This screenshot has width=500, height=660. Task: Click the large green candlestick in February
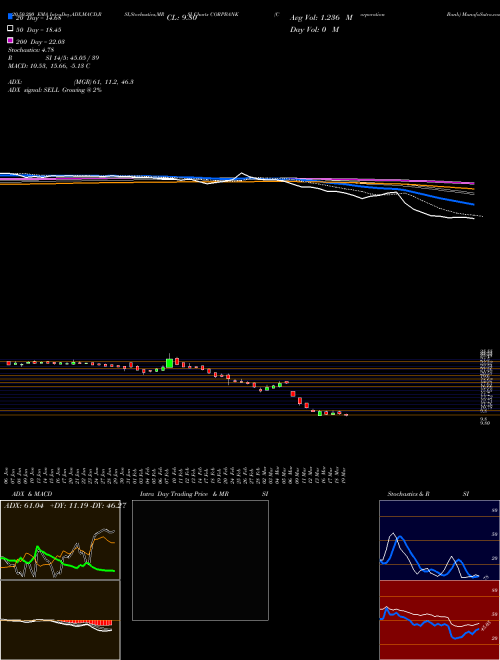click(x=170, y=363)
